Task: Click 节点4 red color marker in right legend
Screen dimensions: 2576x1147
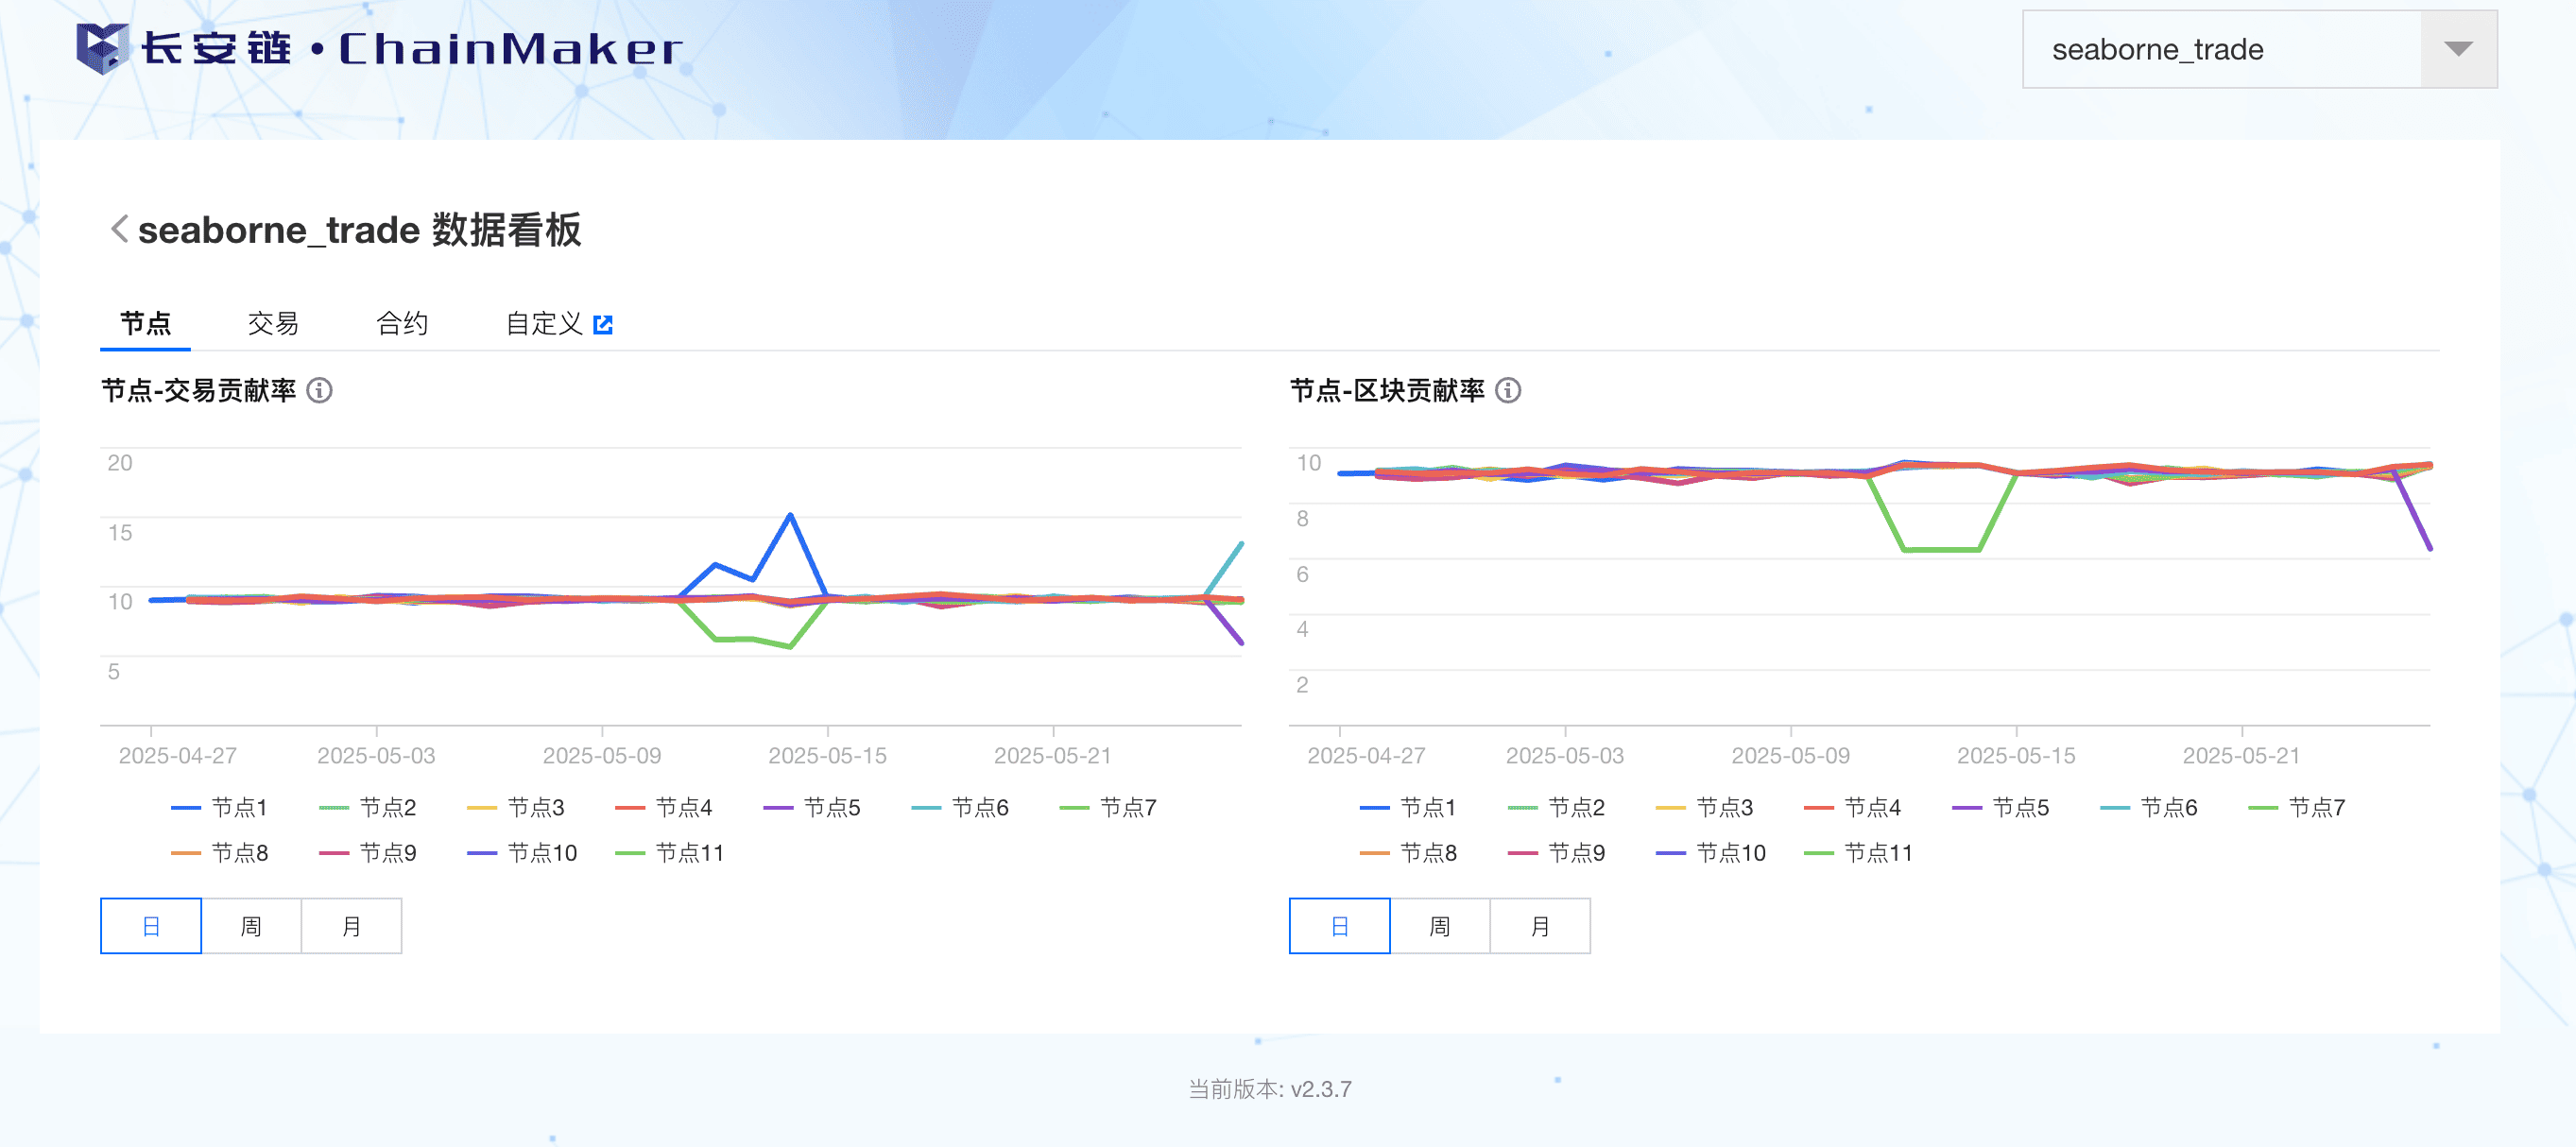Action: [1818, 807]
